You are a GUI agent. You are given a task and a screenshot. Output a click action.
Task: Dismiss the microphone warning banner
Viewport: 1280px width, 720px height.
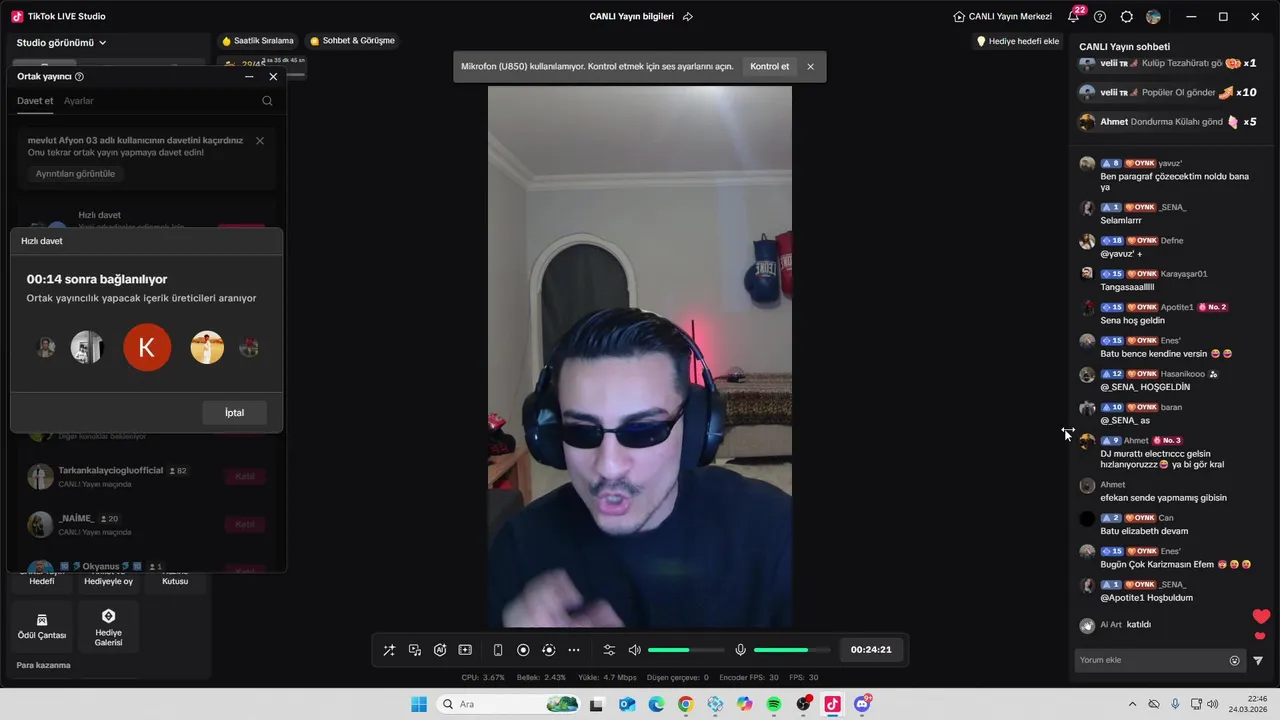(x=810, y=67)
